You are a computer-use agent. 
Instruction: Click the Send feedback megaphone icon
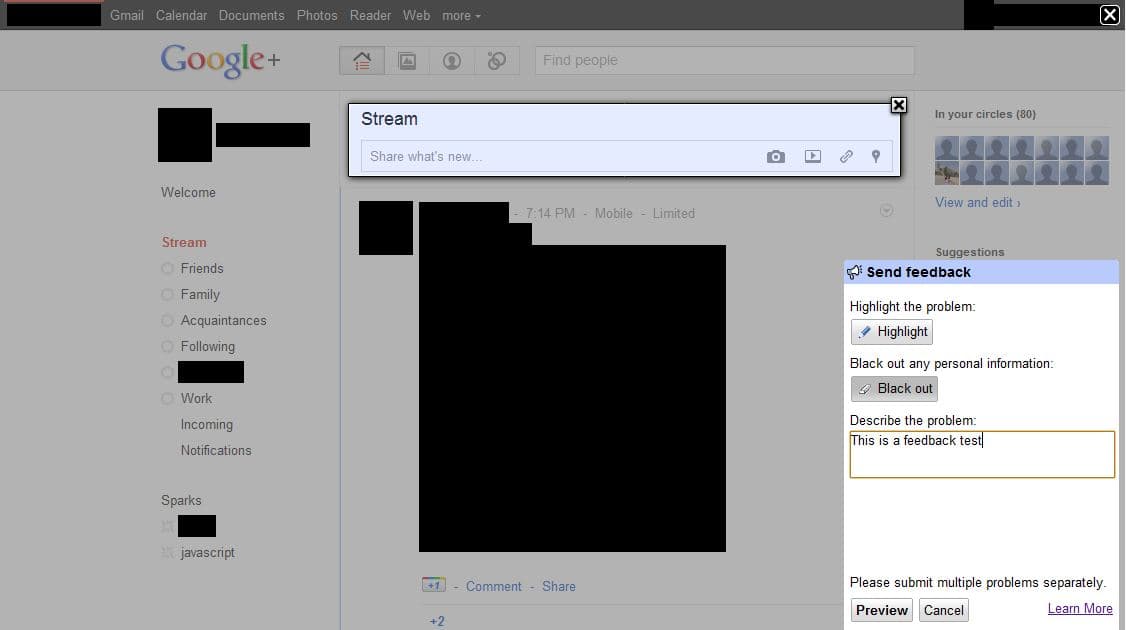854,272
